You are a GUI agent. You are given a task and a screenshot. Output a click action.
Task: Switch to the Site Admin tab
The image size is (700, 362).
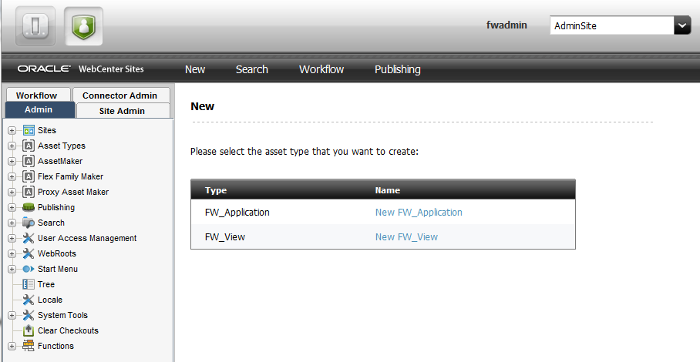122,111
